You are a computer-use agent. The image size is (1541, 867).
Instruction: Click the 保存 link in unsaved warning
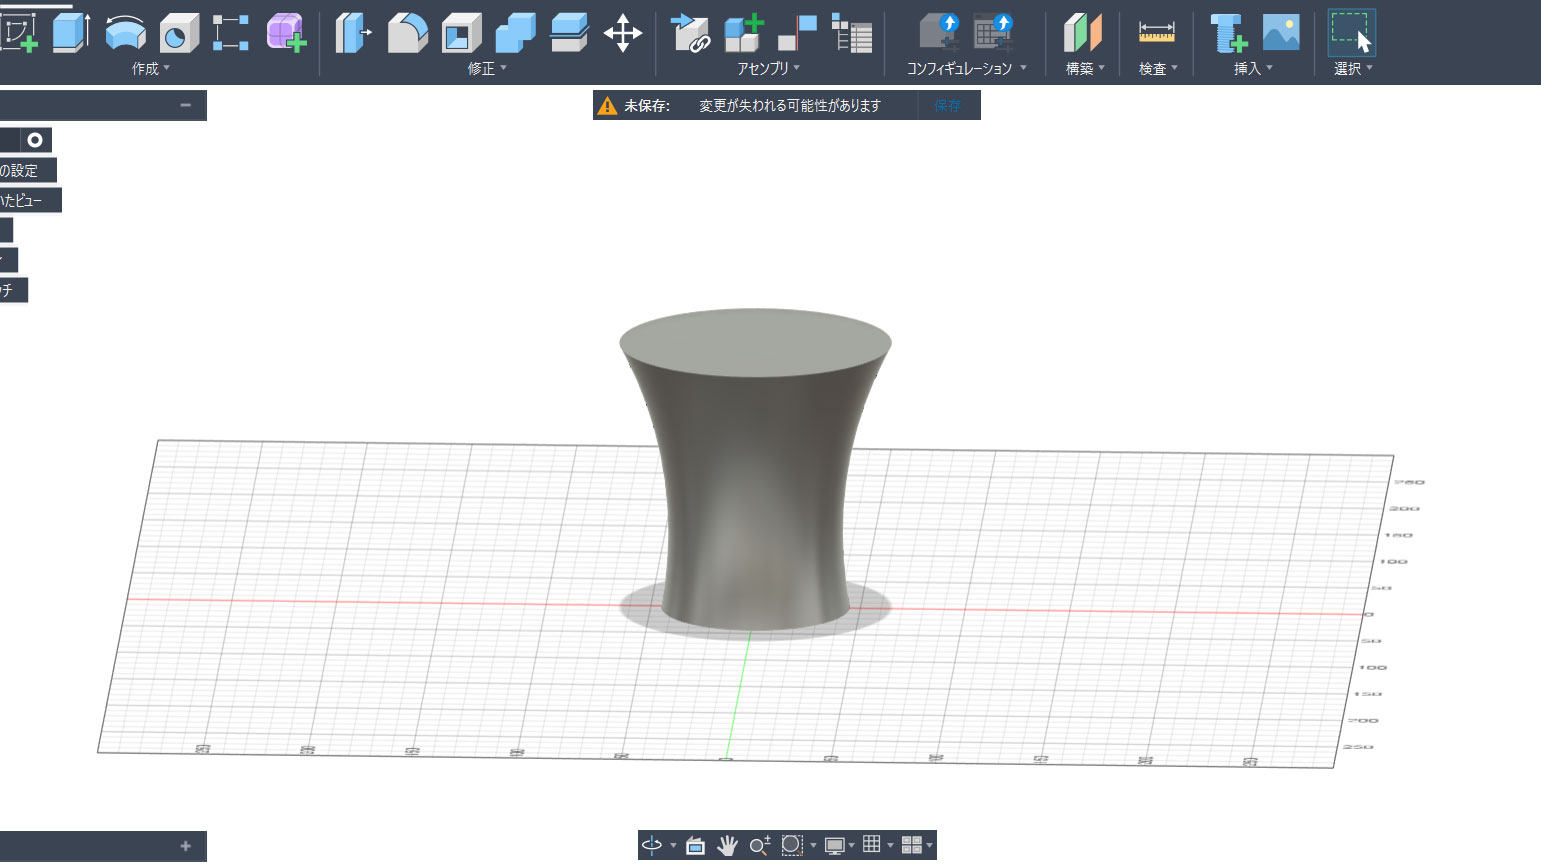tap(948, 105)
